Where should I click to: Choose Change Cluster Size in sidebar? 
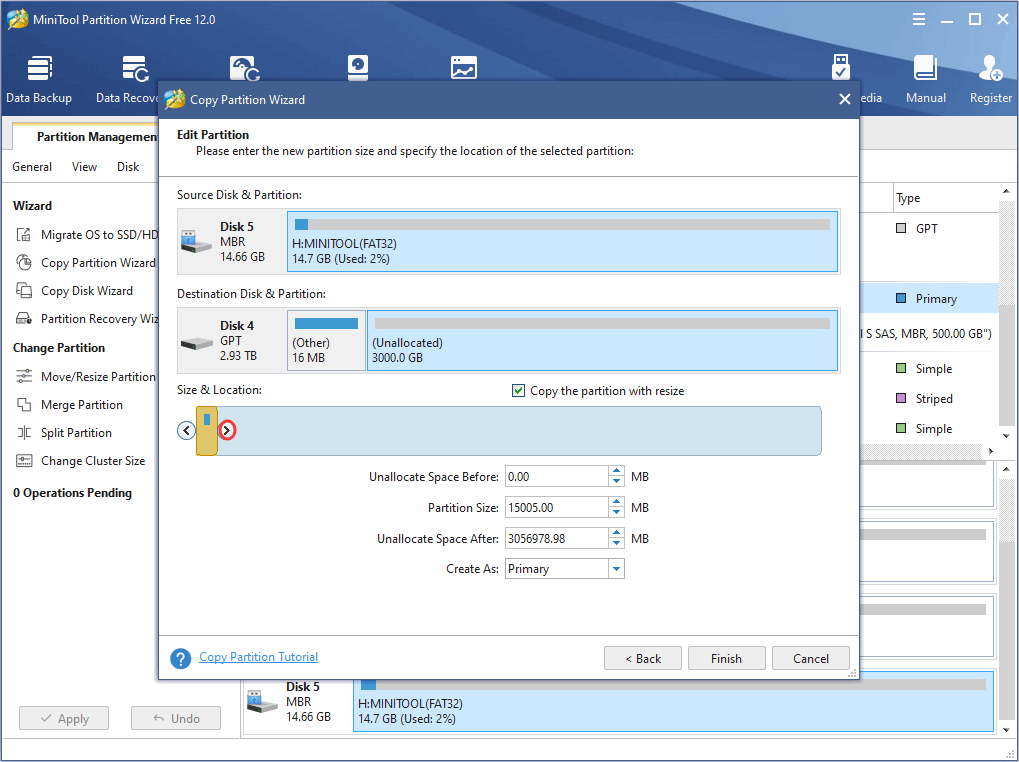click(x=80, y=460)
